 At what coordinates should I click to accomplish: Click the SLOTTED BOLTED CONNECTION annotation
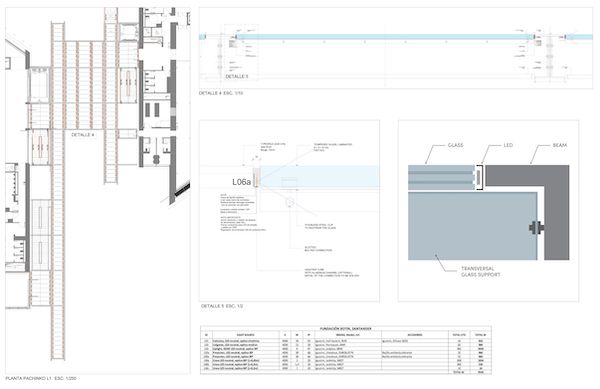tap(318, 249)
